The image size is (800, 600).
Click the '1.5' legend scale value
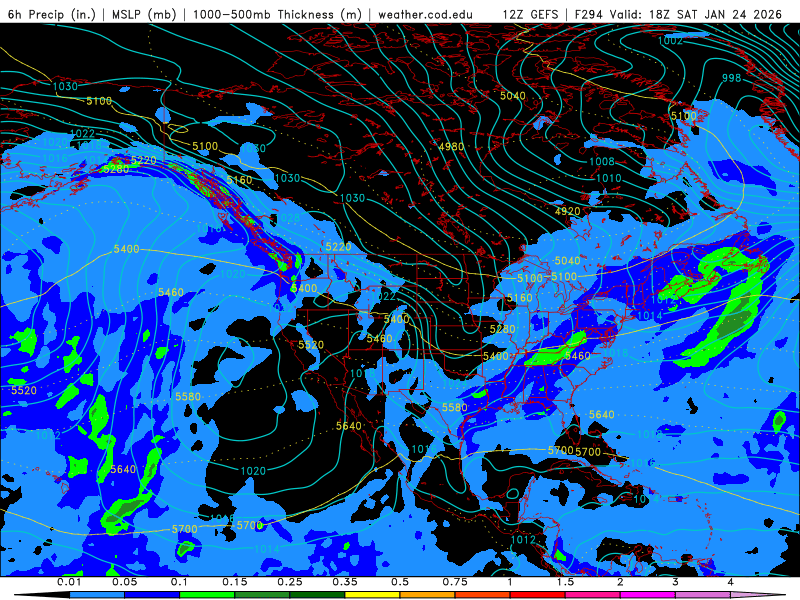coord(565,582)
